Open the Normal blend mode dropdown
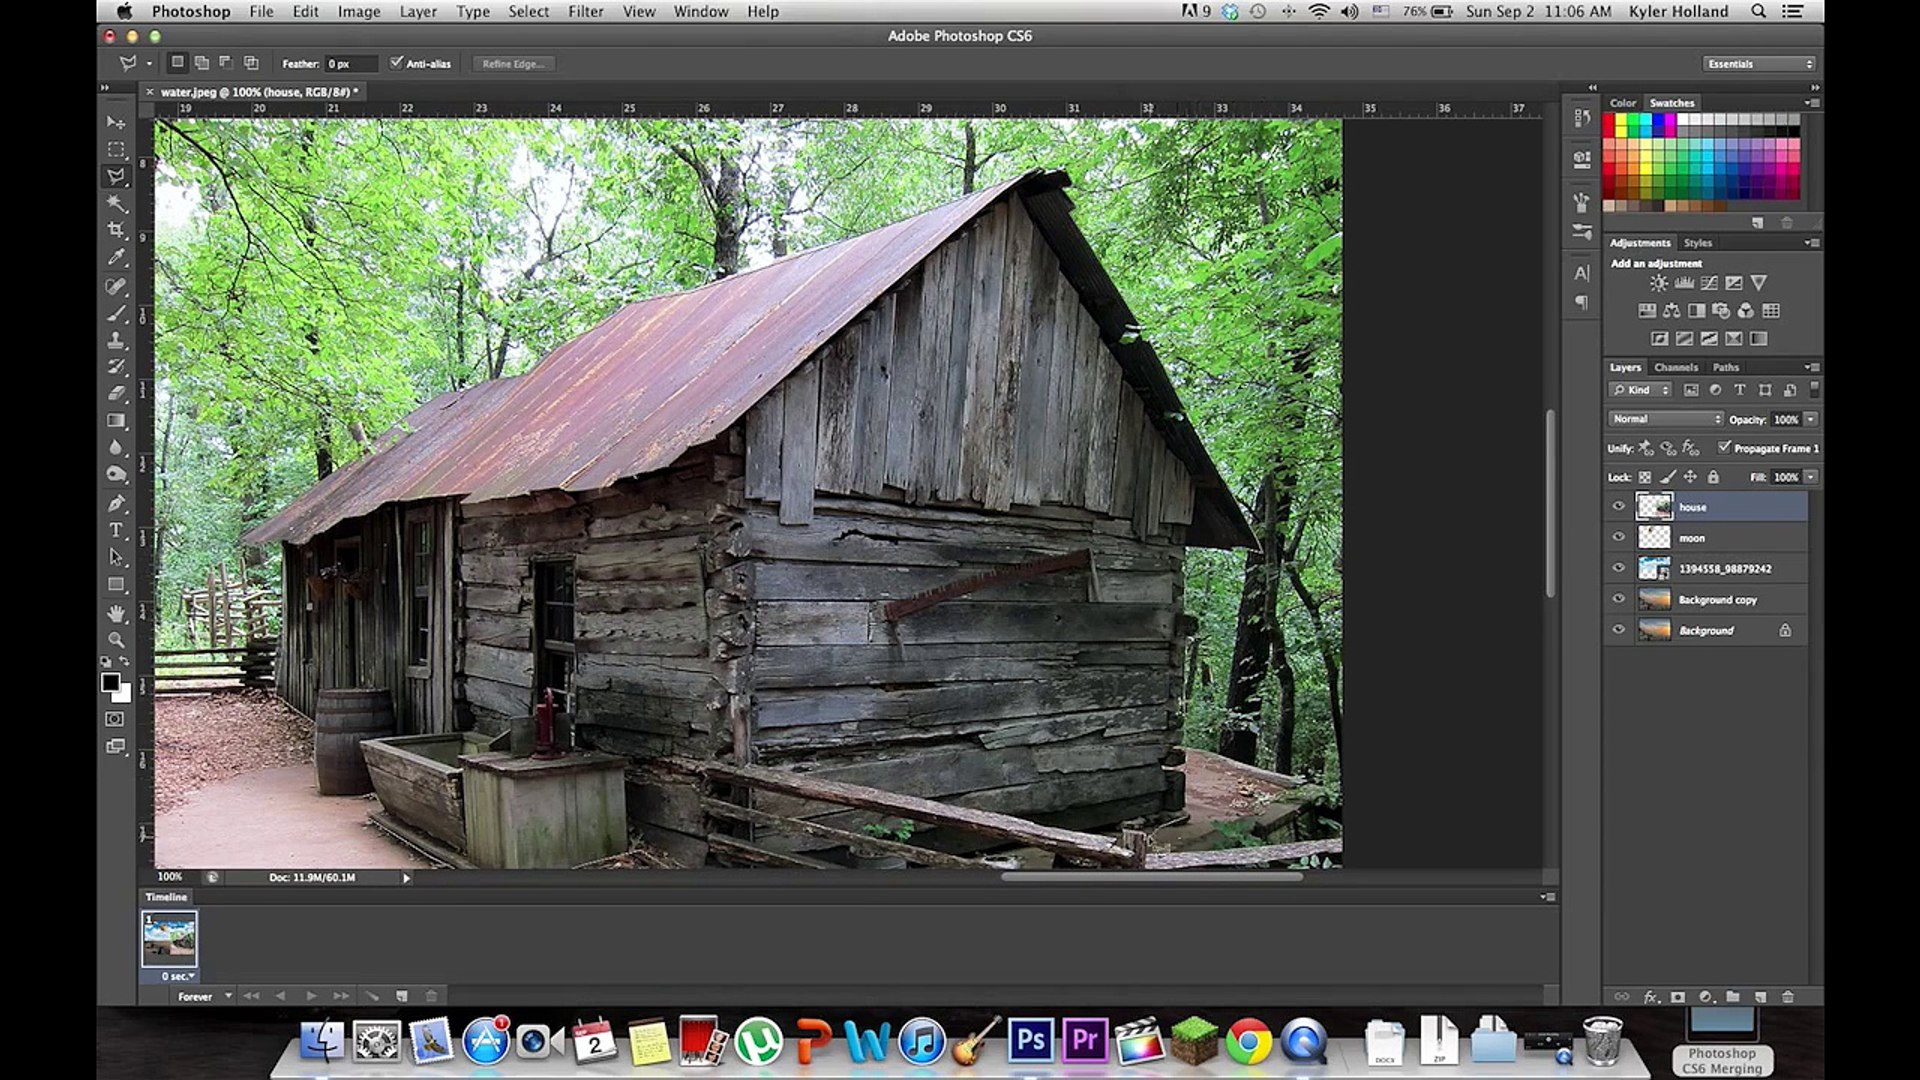The image size is (1920, 1080). (1665, 419)
